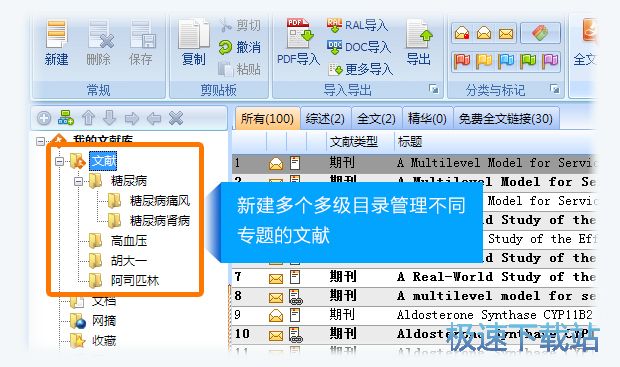Switch to the 全文(2) tab
This screenshot has height=367, width=620.
pos(376,118)
